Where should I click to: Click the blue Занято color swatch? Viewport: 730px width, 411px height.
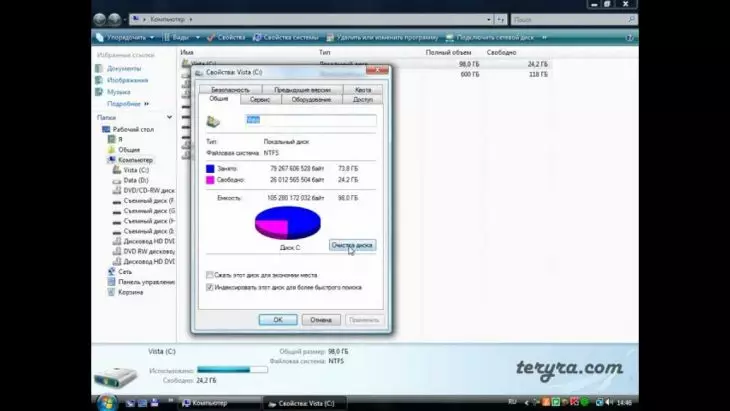tap(210, 168)
